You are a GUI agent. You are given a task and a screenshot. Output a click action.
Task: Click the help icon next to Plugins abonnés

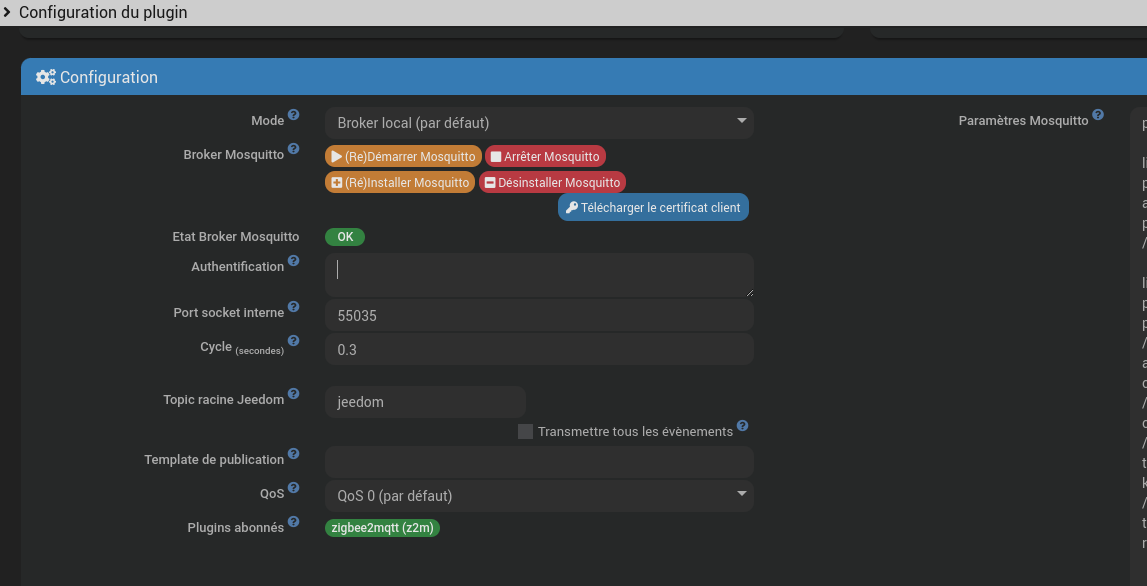293,522
